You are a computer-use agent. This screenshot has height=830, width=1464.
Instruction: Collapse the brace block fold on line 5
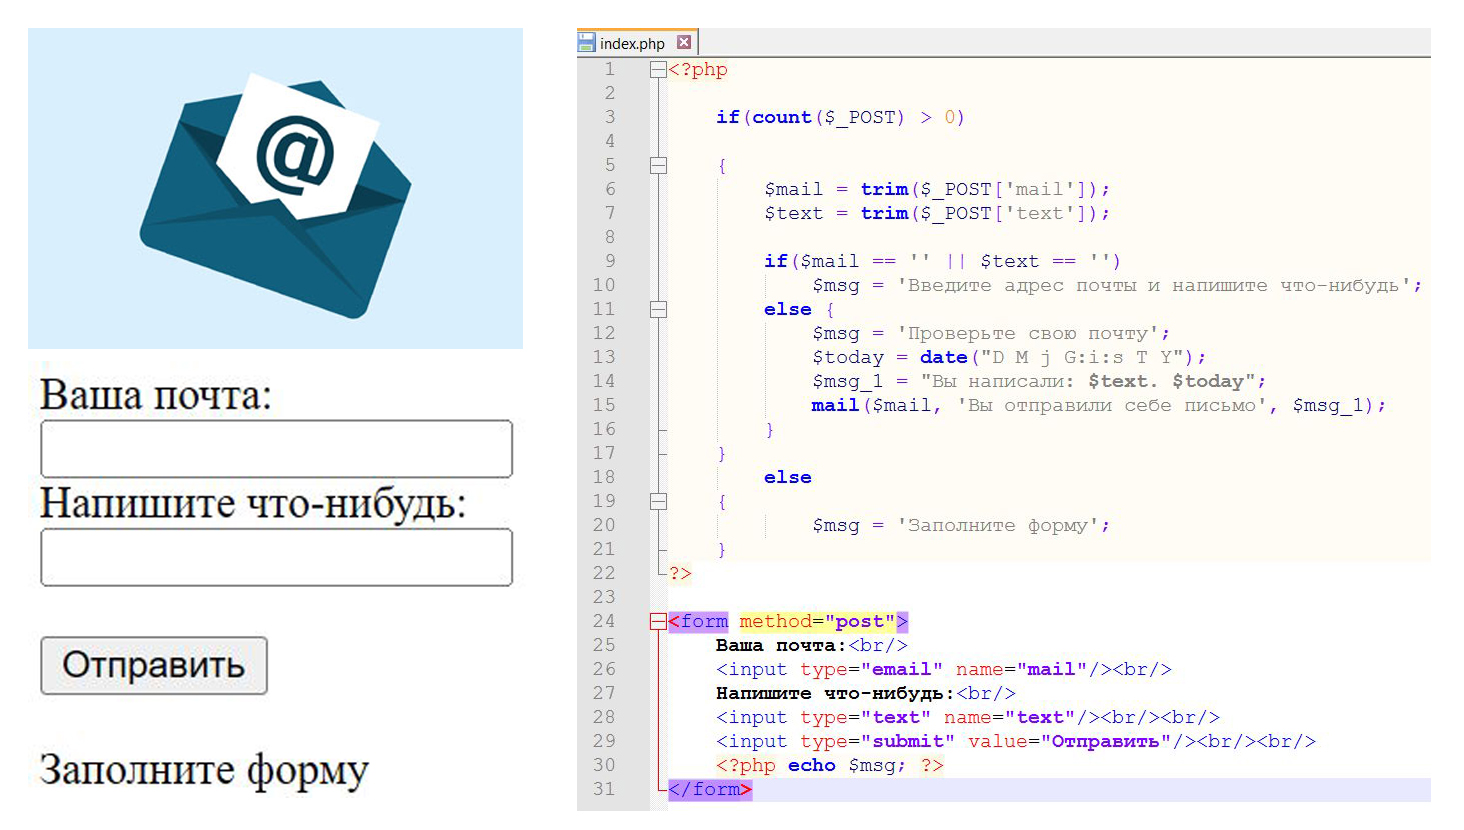(x=658, y=166)
